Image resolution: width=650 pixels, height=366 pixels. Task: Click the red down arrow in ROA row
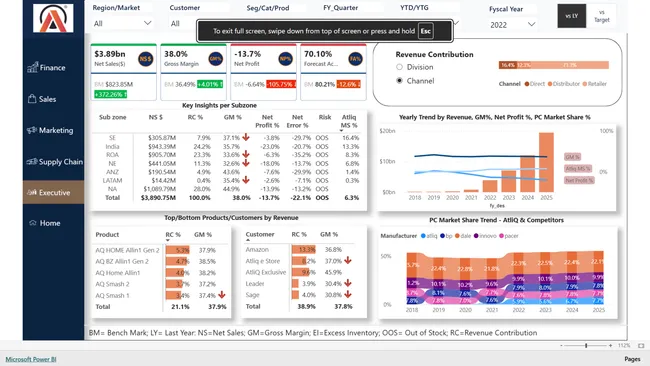pos(246,154)
